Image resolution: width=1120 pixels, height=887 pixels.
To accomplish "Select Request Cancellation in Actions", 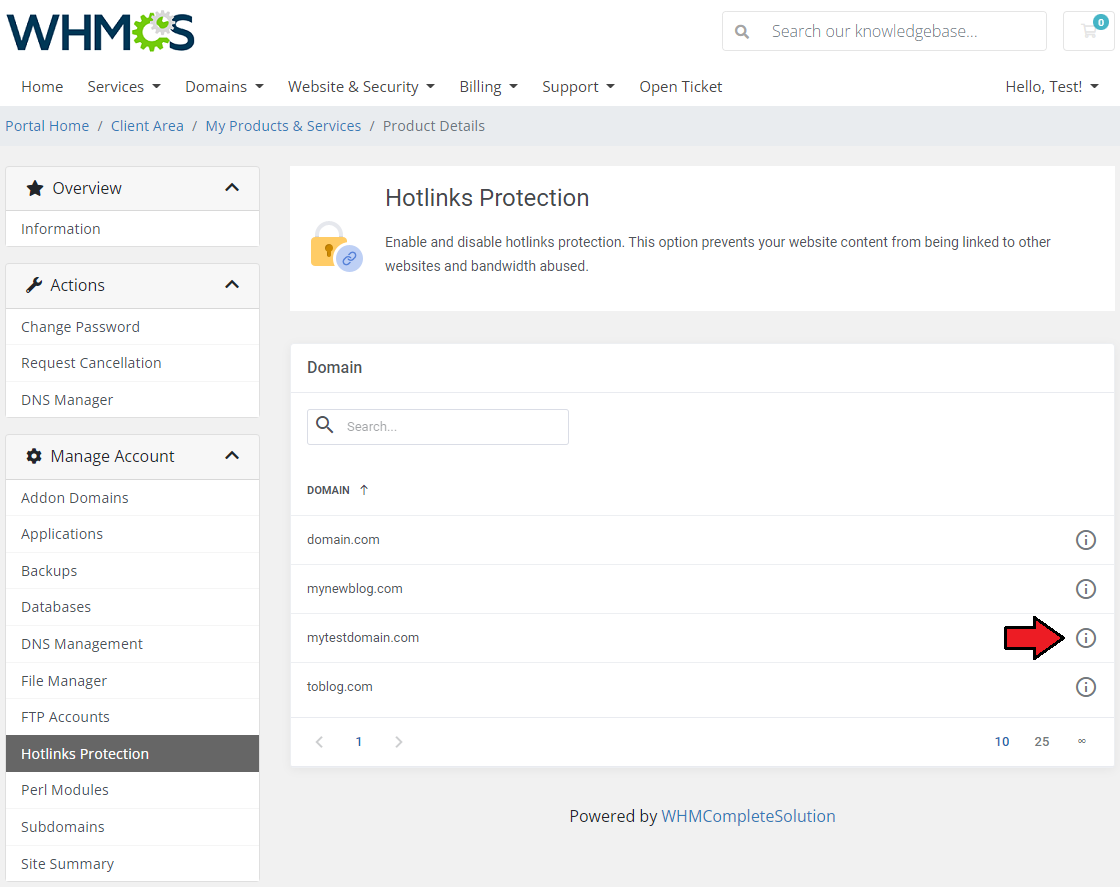I will (132, 363).
